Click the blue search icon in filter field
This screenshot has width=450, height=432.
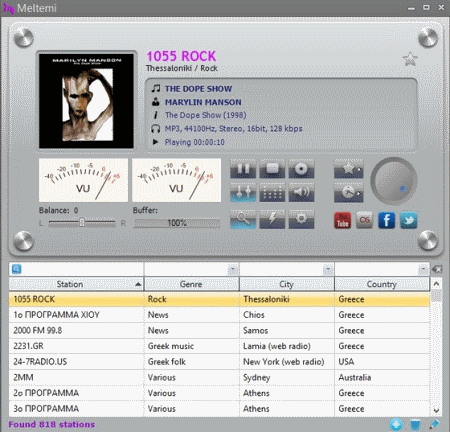click(16, 269)
